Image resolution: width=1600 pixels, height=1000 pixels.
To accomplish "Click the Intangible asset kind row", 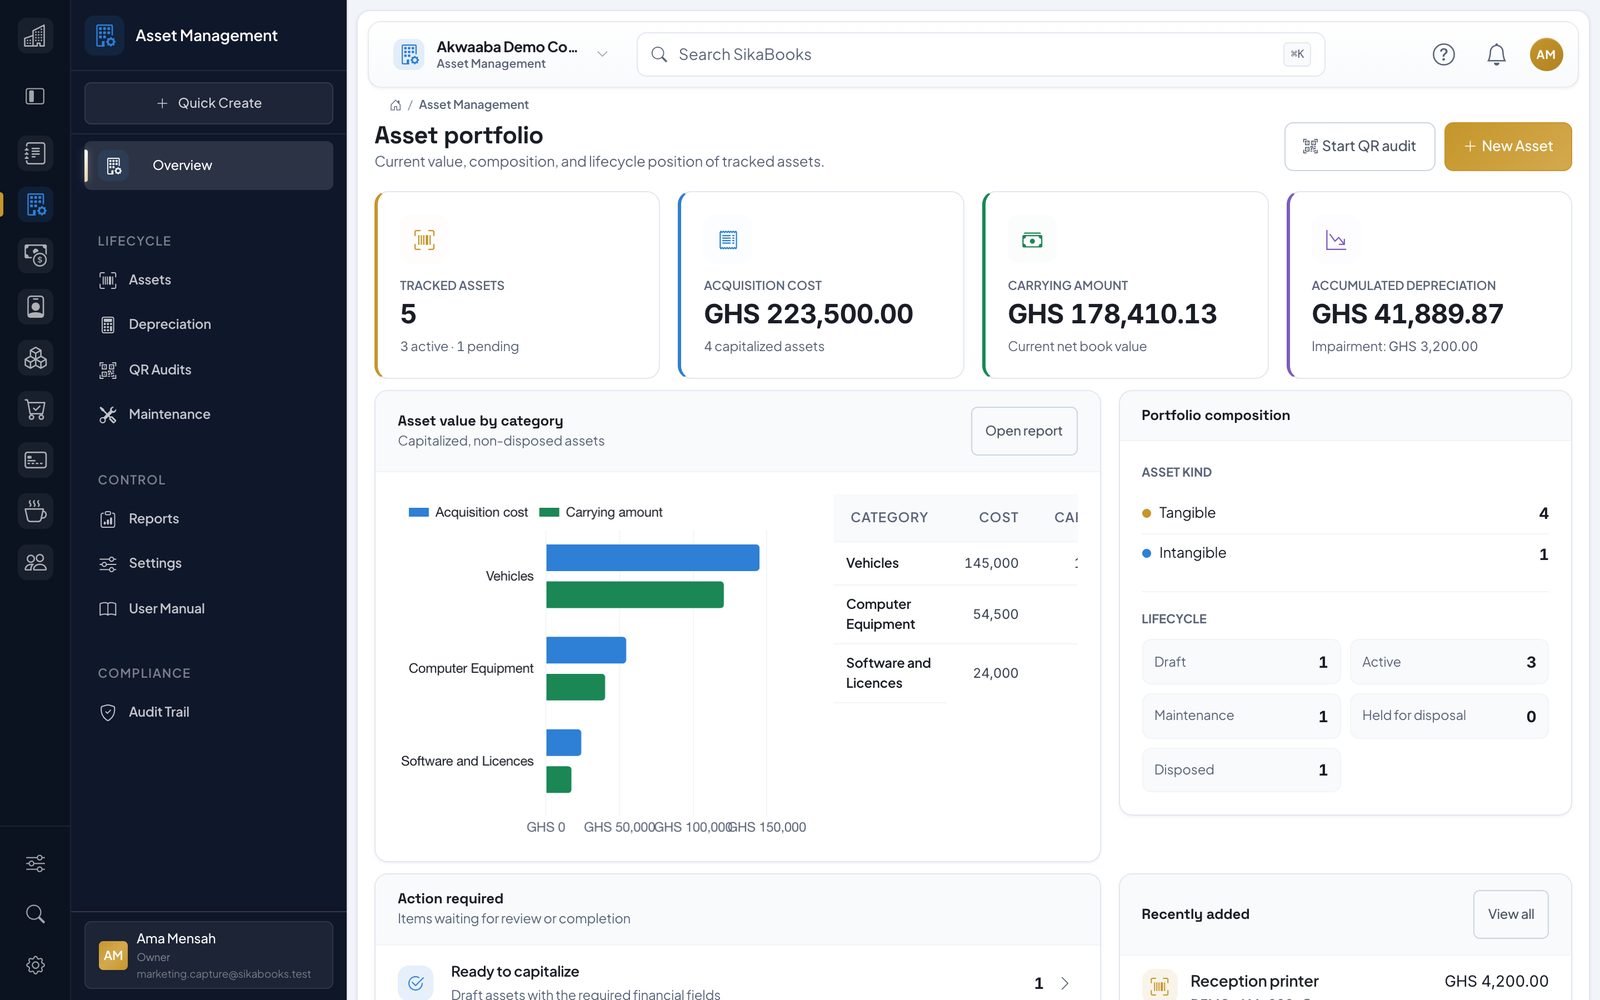I will point(1345,554).
